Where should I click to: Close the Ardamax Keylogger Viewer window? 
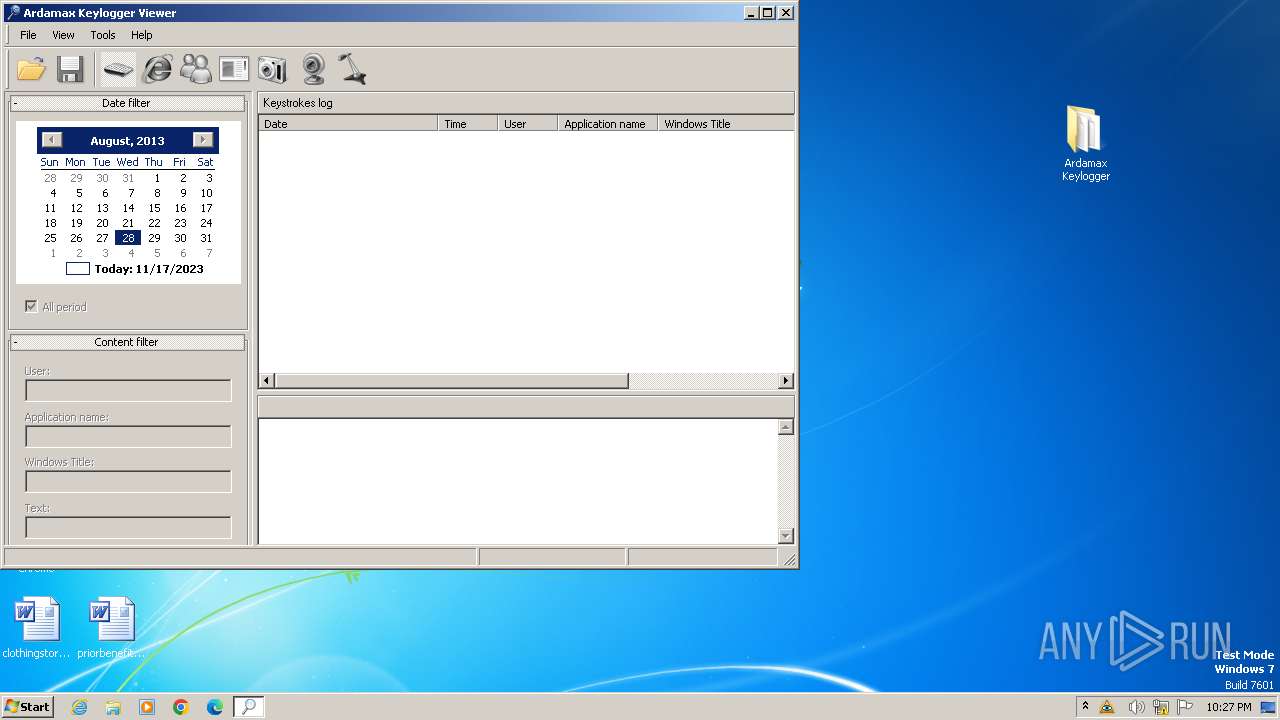point(786,13)
